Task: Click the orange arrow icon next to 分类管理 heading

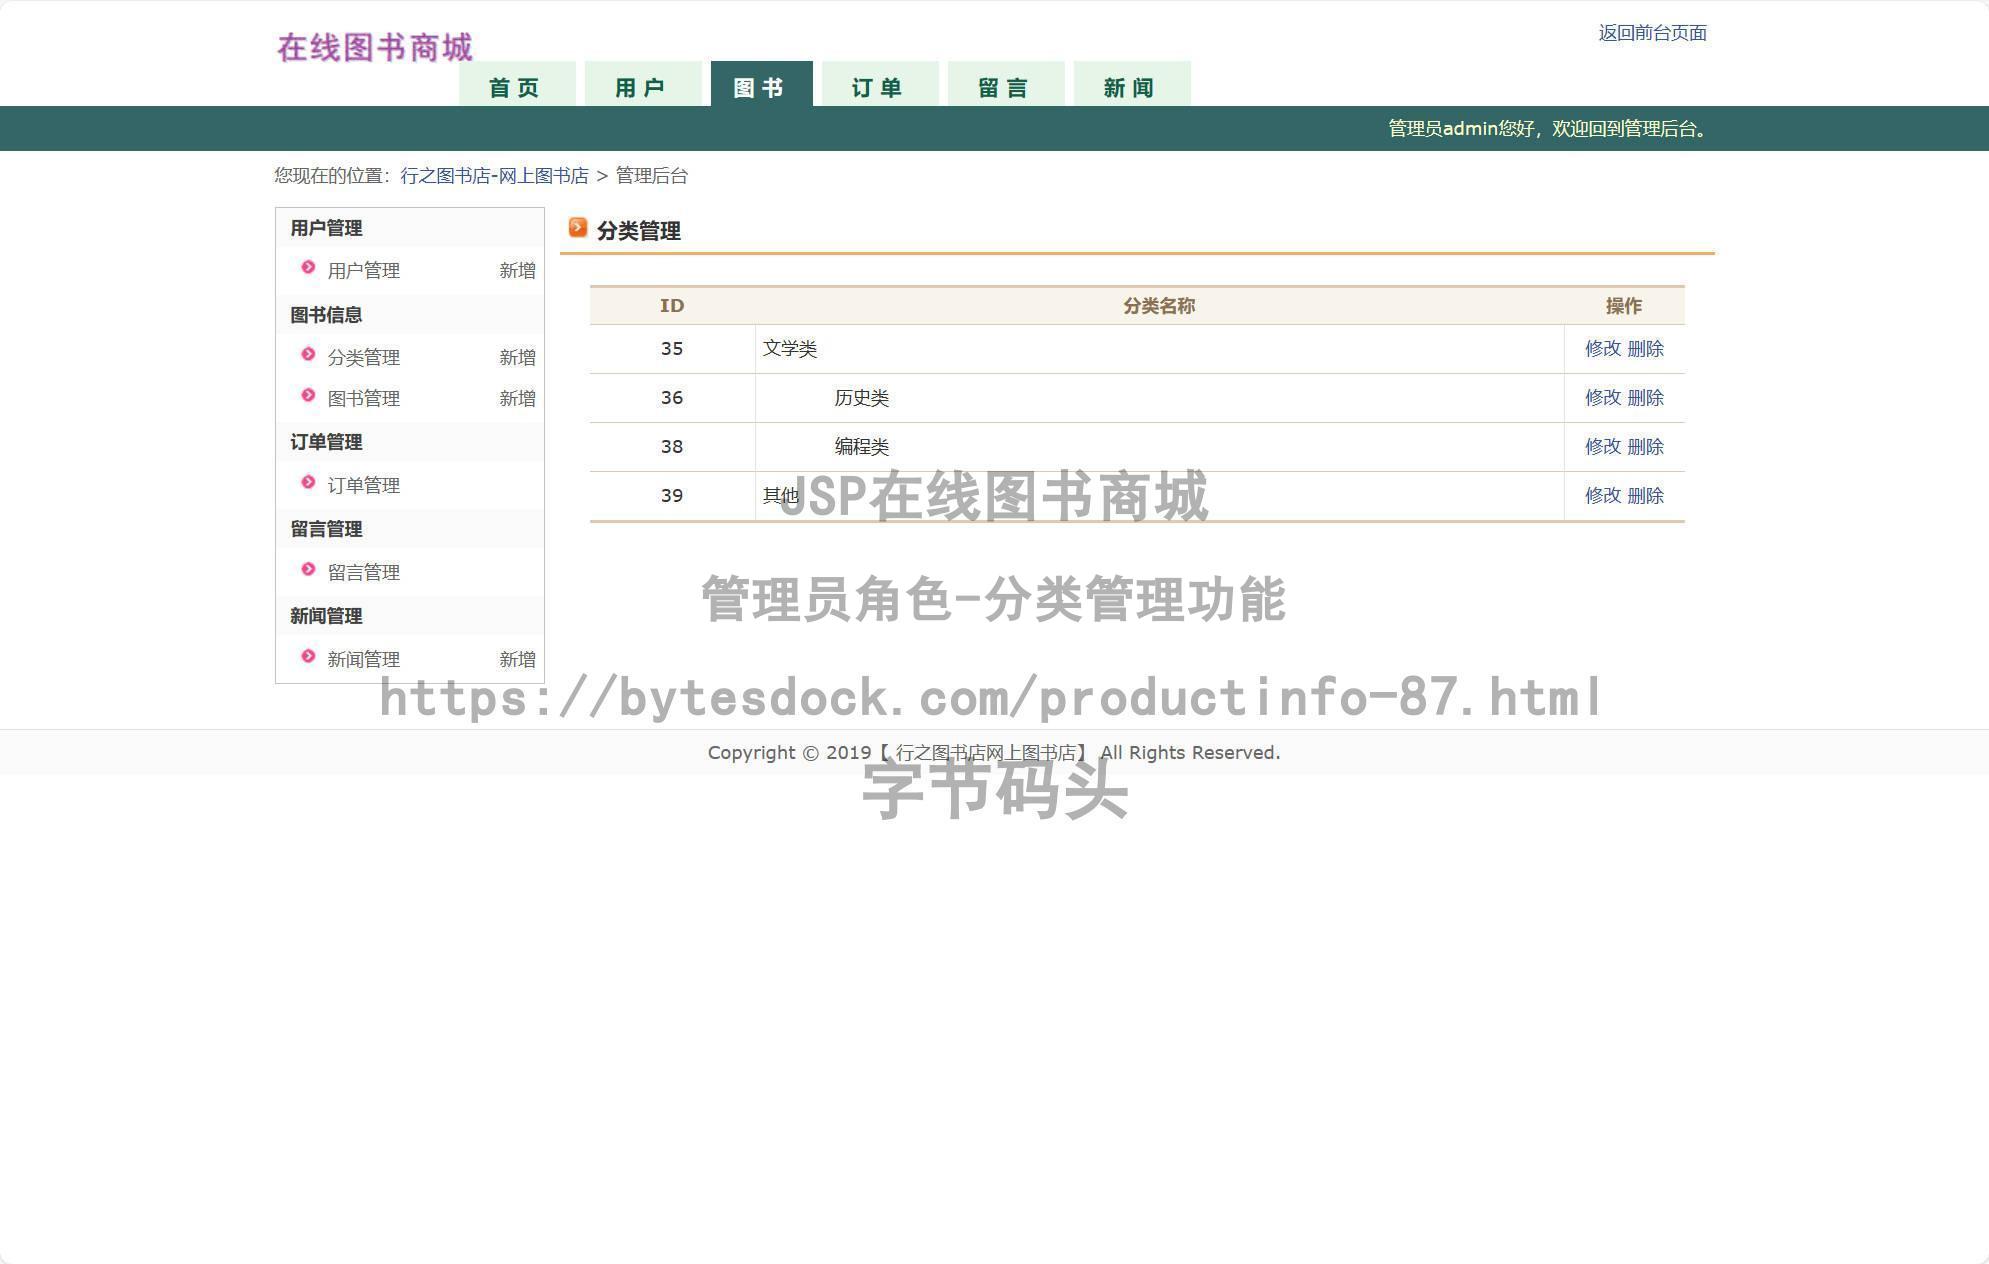Action: pyautogui.click(x=578, y=228)
